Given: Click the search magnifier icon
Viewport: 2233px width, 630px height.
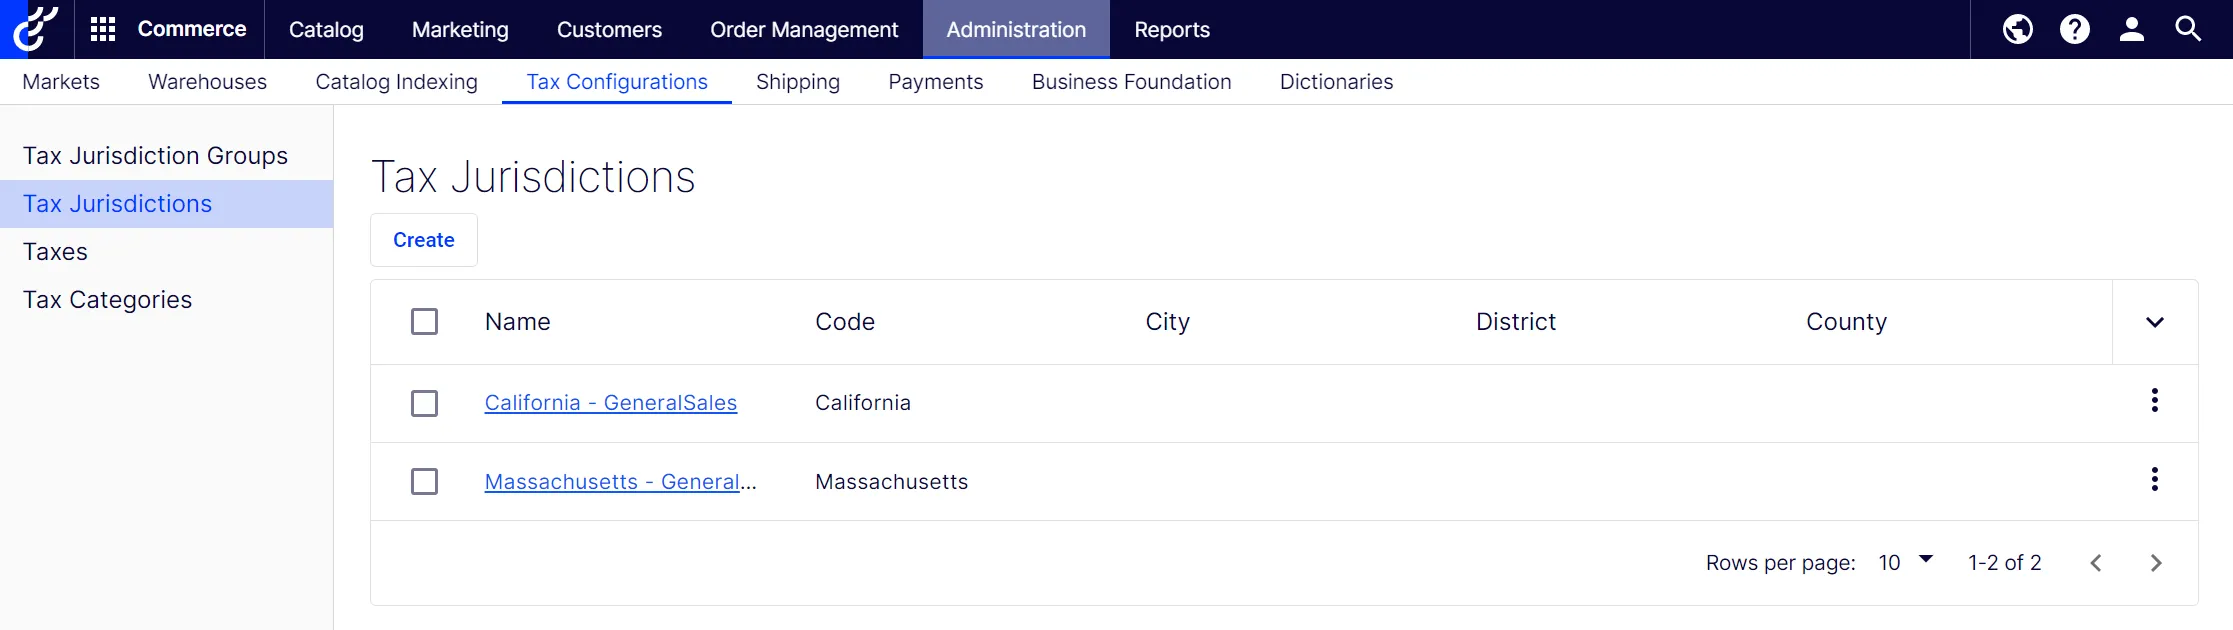Looking at the screenshot, I should point(2189,29).
